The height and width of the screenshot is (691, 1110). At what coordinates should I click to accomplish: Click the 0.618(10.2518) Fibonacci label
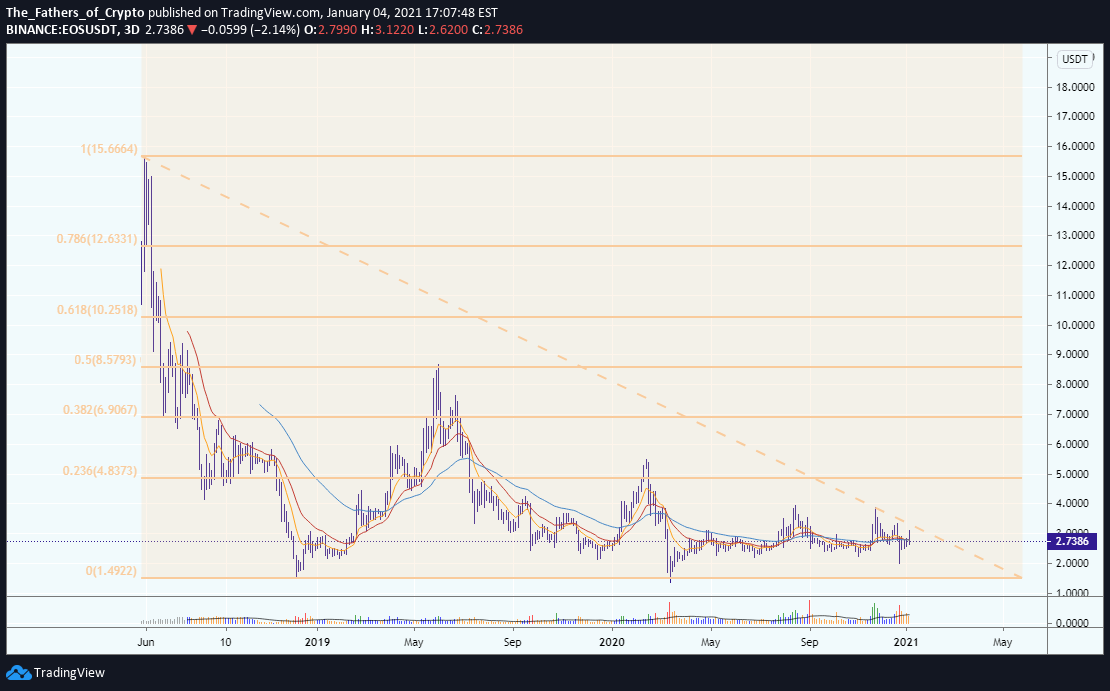(97, 310)
